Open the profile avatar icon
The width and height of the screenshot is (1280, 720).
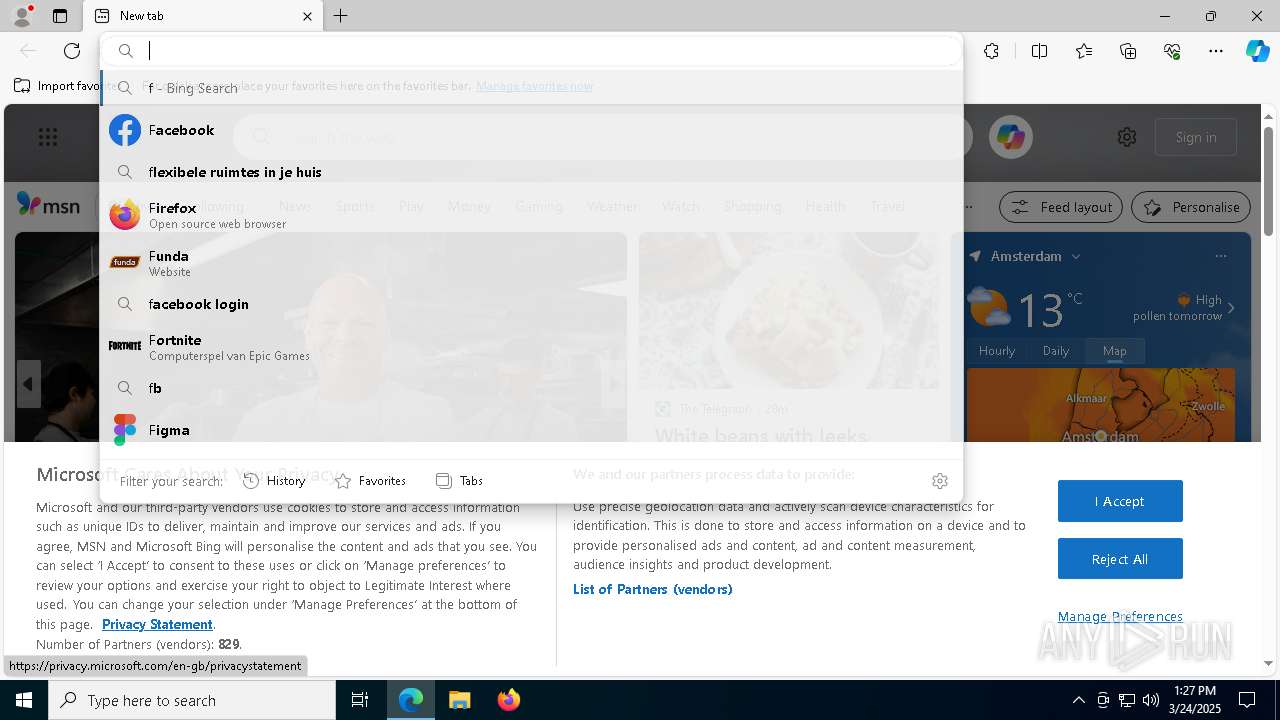[21, 16]
